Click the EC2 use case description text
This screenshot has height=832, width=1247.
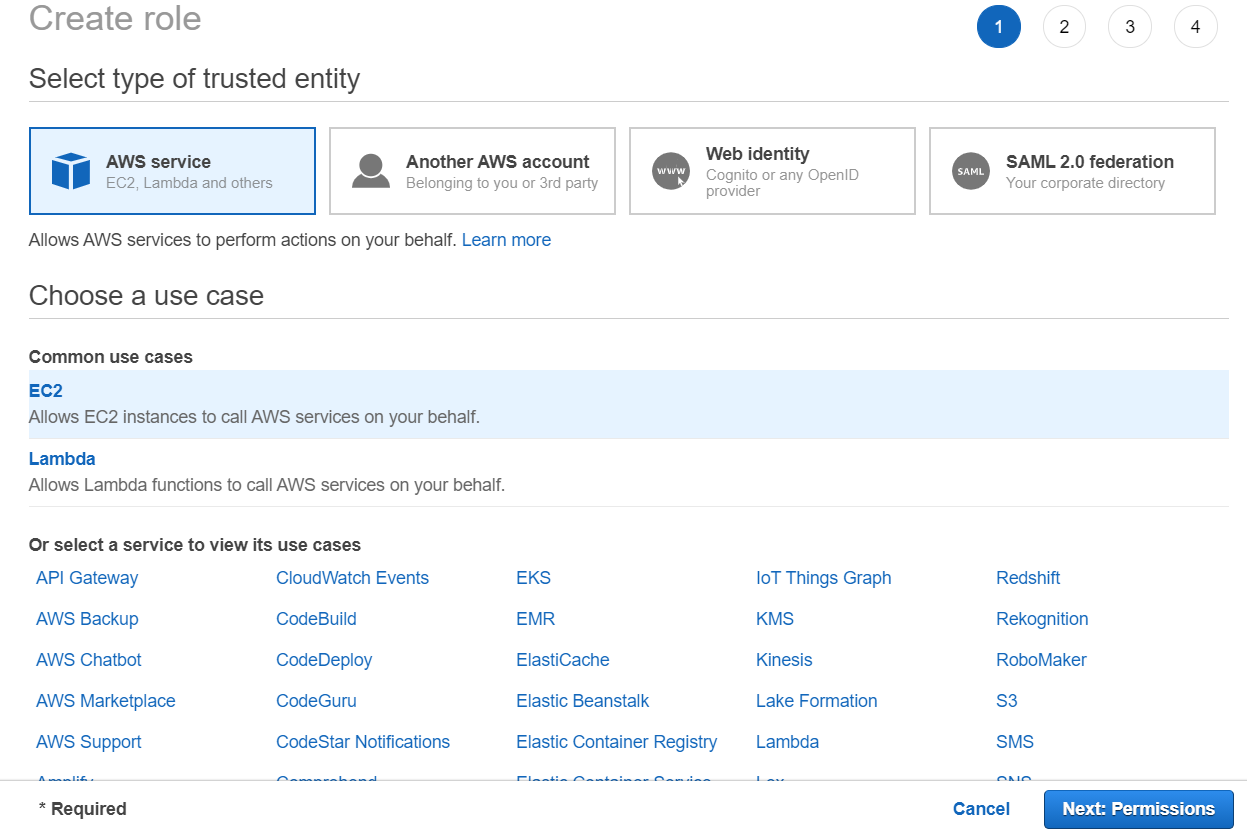[x=254, y=417]
